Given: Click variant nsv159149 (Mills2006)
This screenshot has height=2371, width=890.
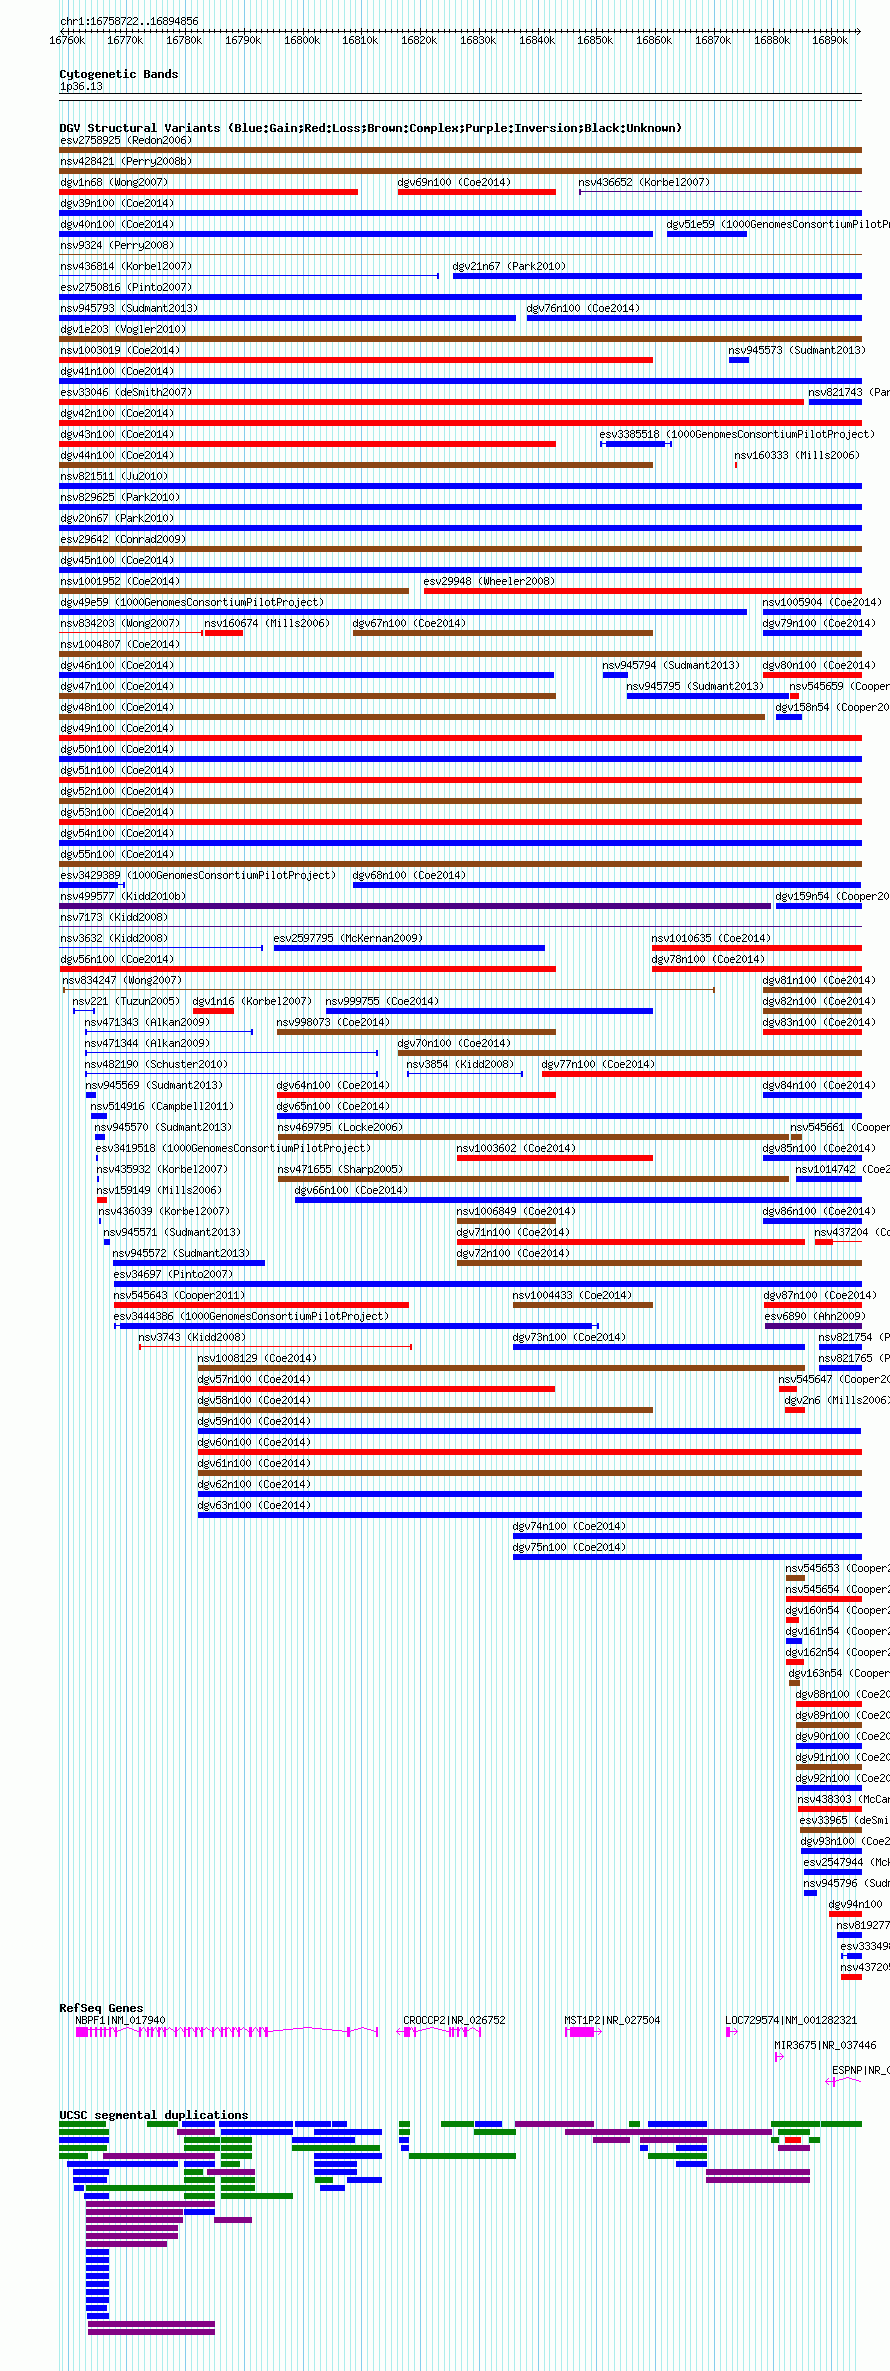Looking at the screenshot, I should click(x=159, y=1190).
